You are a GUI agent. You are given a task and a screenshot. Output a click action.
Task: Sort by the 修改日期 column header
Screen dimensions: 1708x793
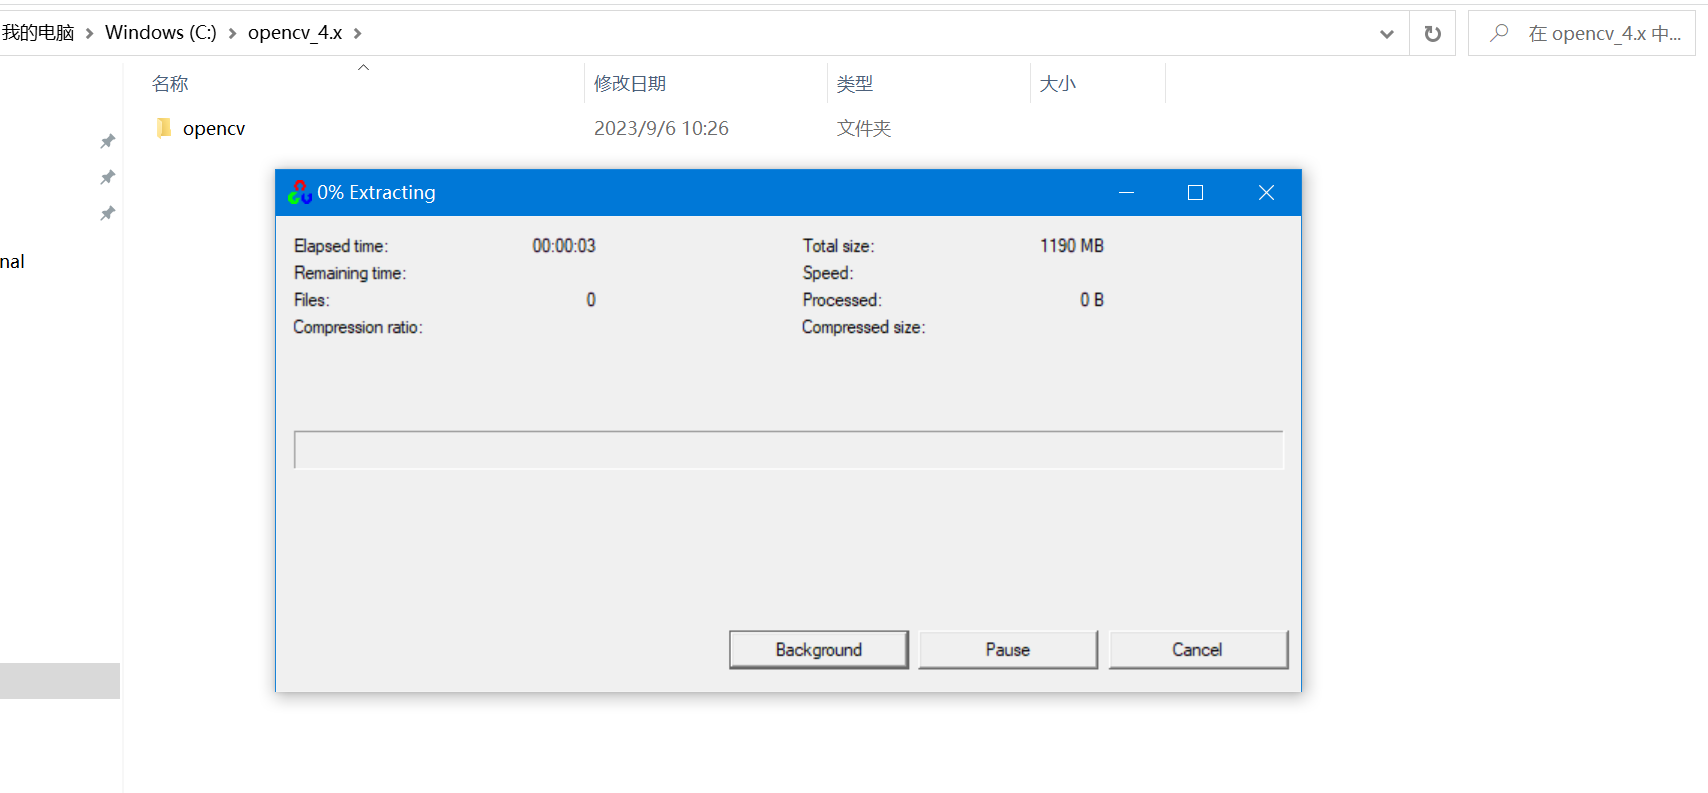click(x=630, y=84)
